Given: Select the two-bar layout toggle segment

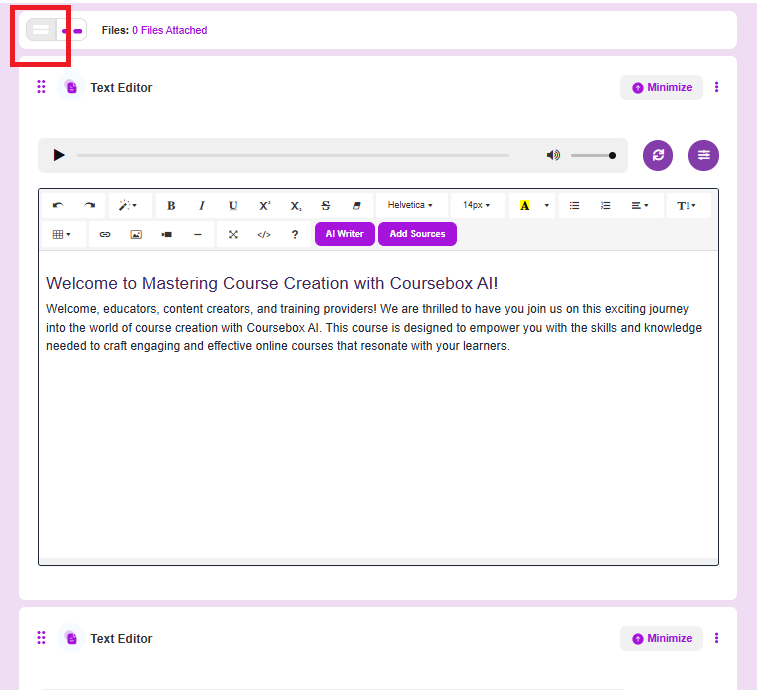Looking at the screenshot, I should pos(41,30).
